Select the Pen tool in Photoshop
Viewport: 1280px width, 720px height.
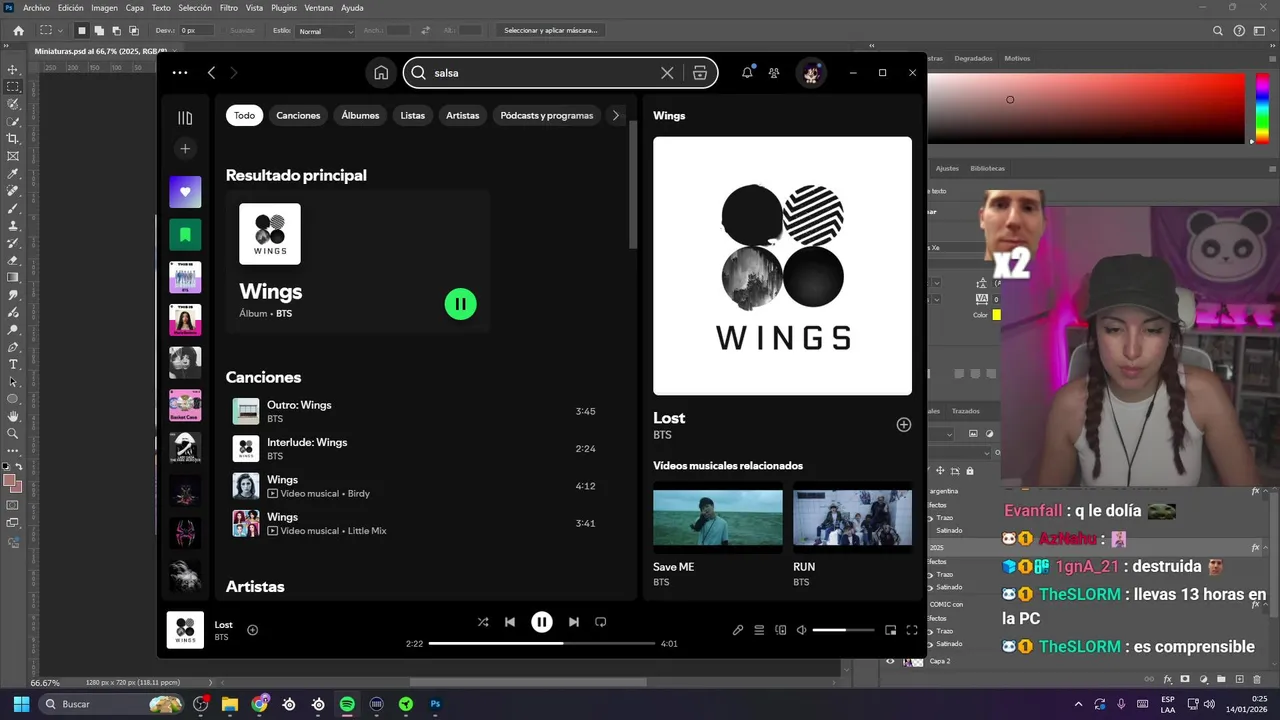pyautogui.click(x=13, y=347)
